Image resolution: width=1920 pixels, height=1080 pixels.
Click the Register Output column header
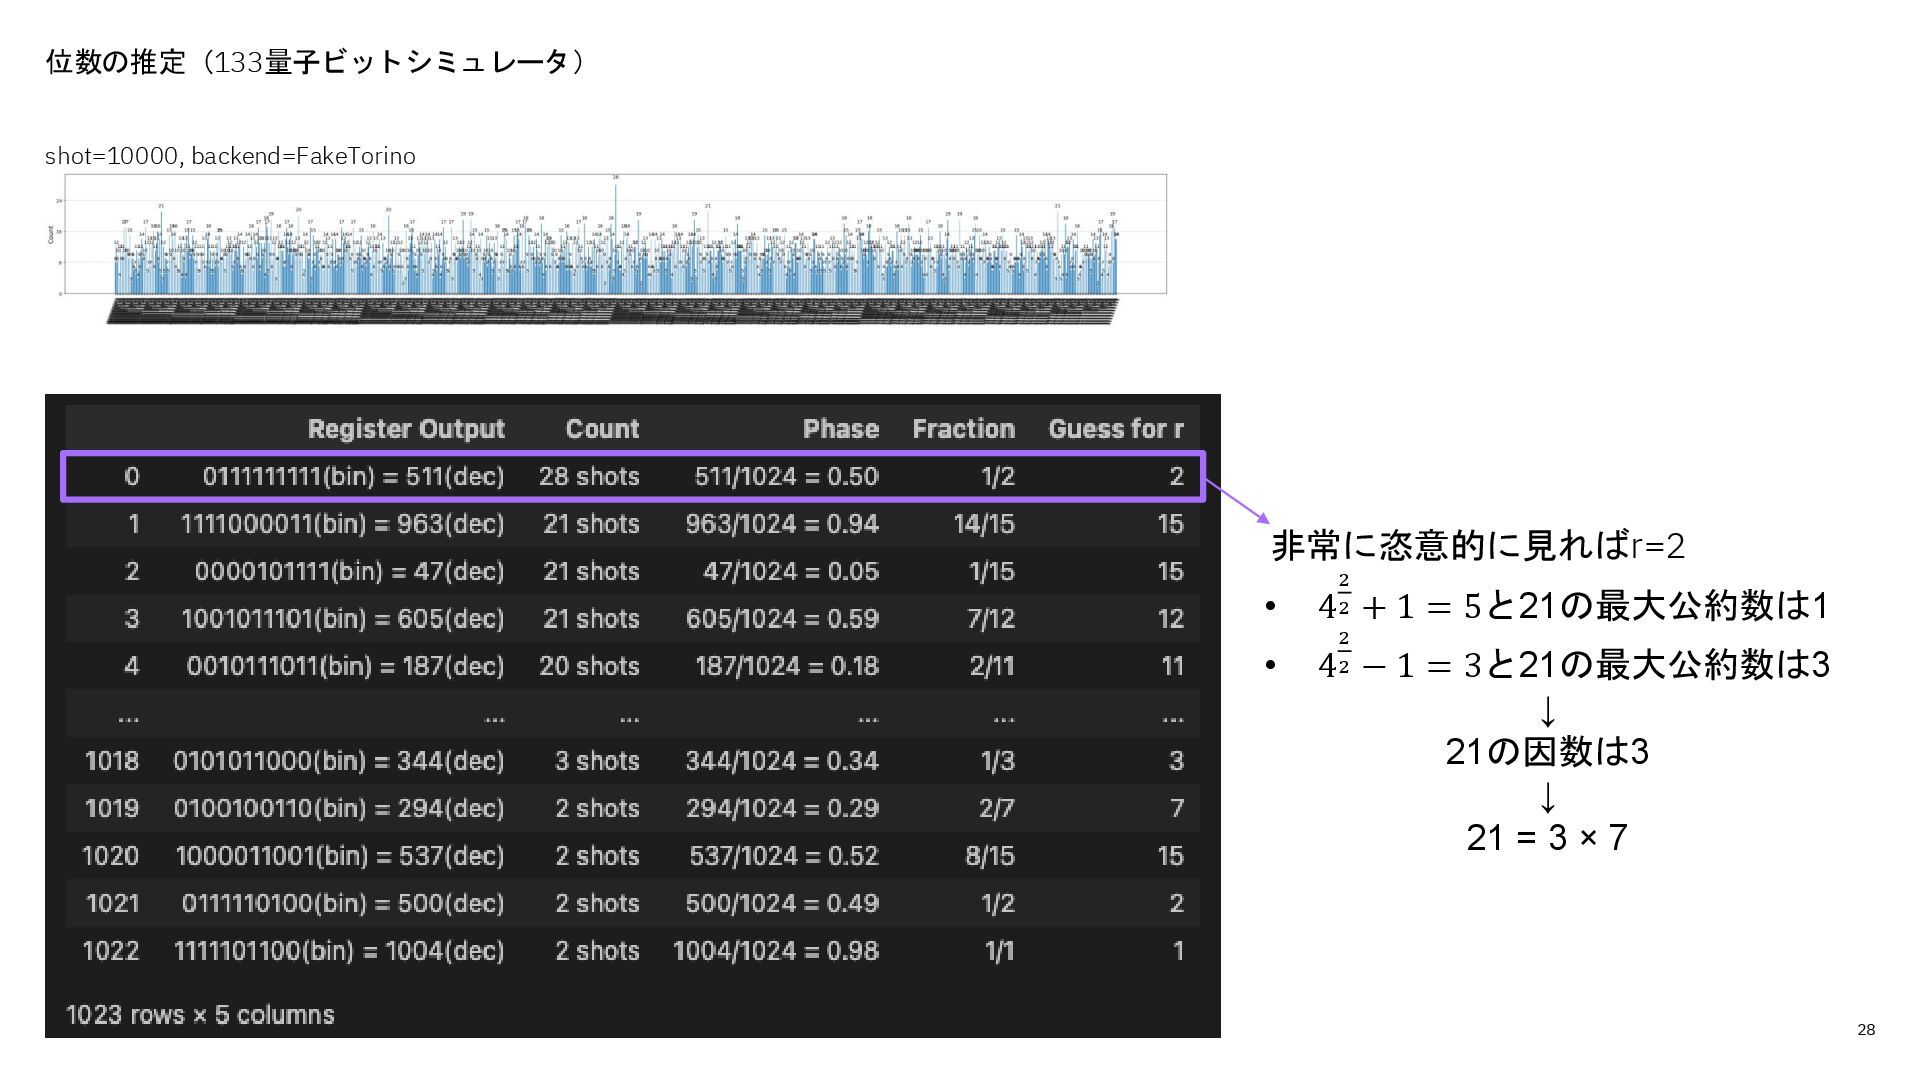pyautogui.click(x=406, y=429)
